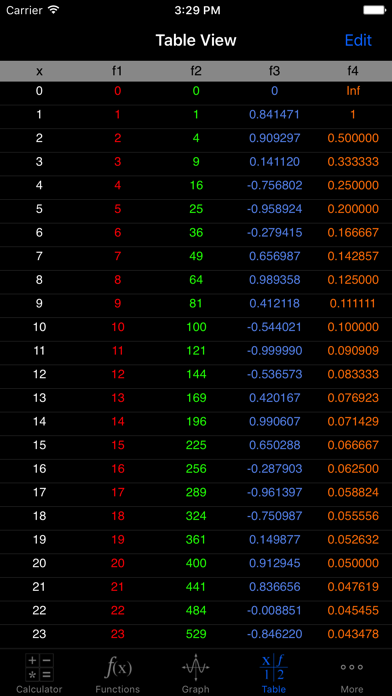Select the f1 column header
392x696 pixels.
(x=117, y=71)
